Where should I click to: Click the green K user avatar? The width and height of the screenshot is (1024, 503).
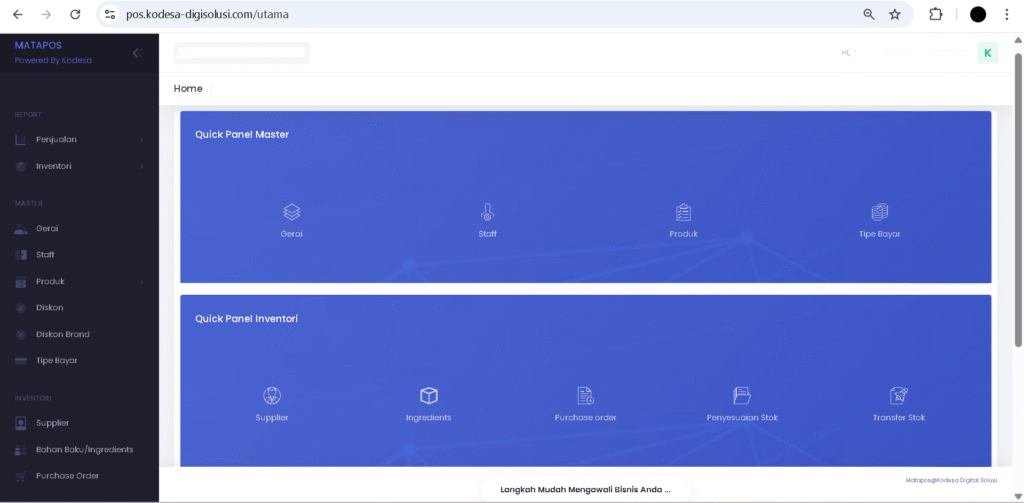point(987,53)
